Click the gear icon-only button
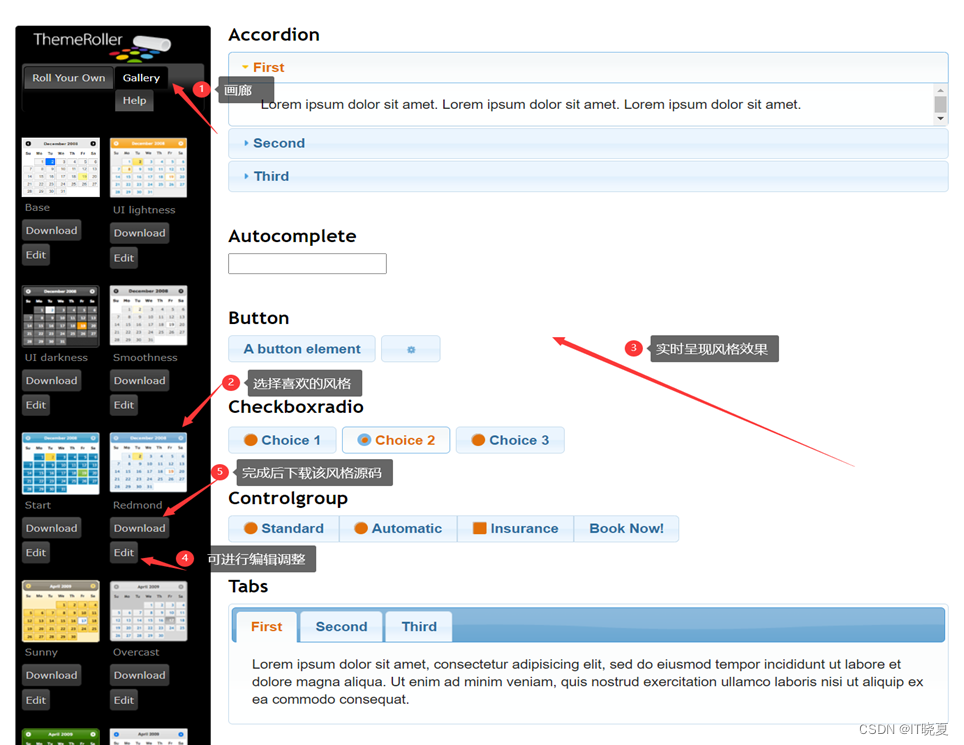The image size is (964, 745). pyautogui.click(x=411, y=349)
